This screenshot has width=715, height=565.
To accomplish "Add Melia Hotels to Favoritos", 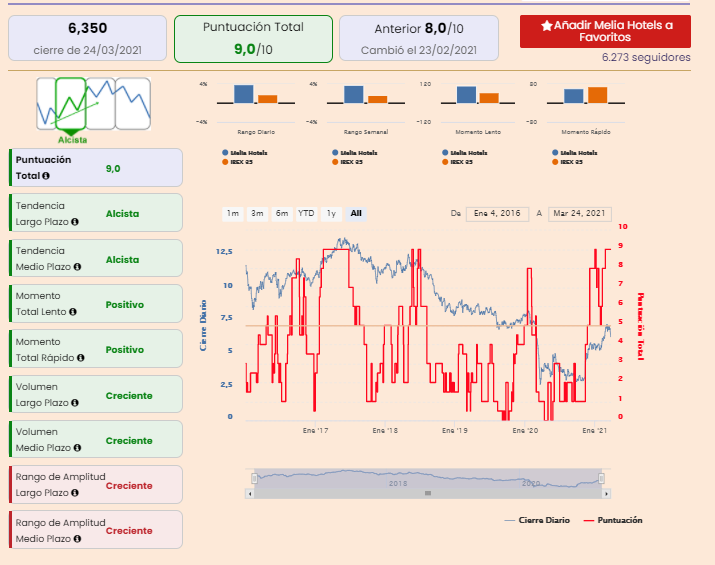I will point(605,31).
